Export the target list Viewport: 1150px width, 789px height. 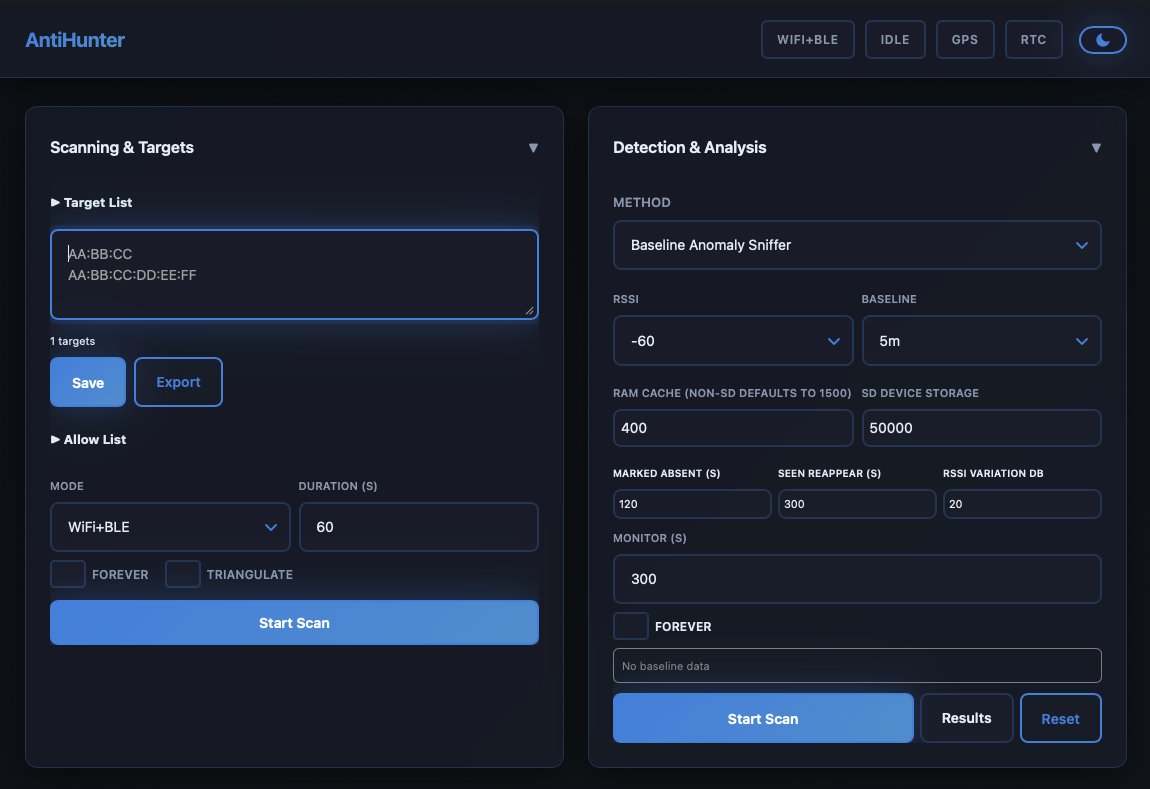click(178, 382)
